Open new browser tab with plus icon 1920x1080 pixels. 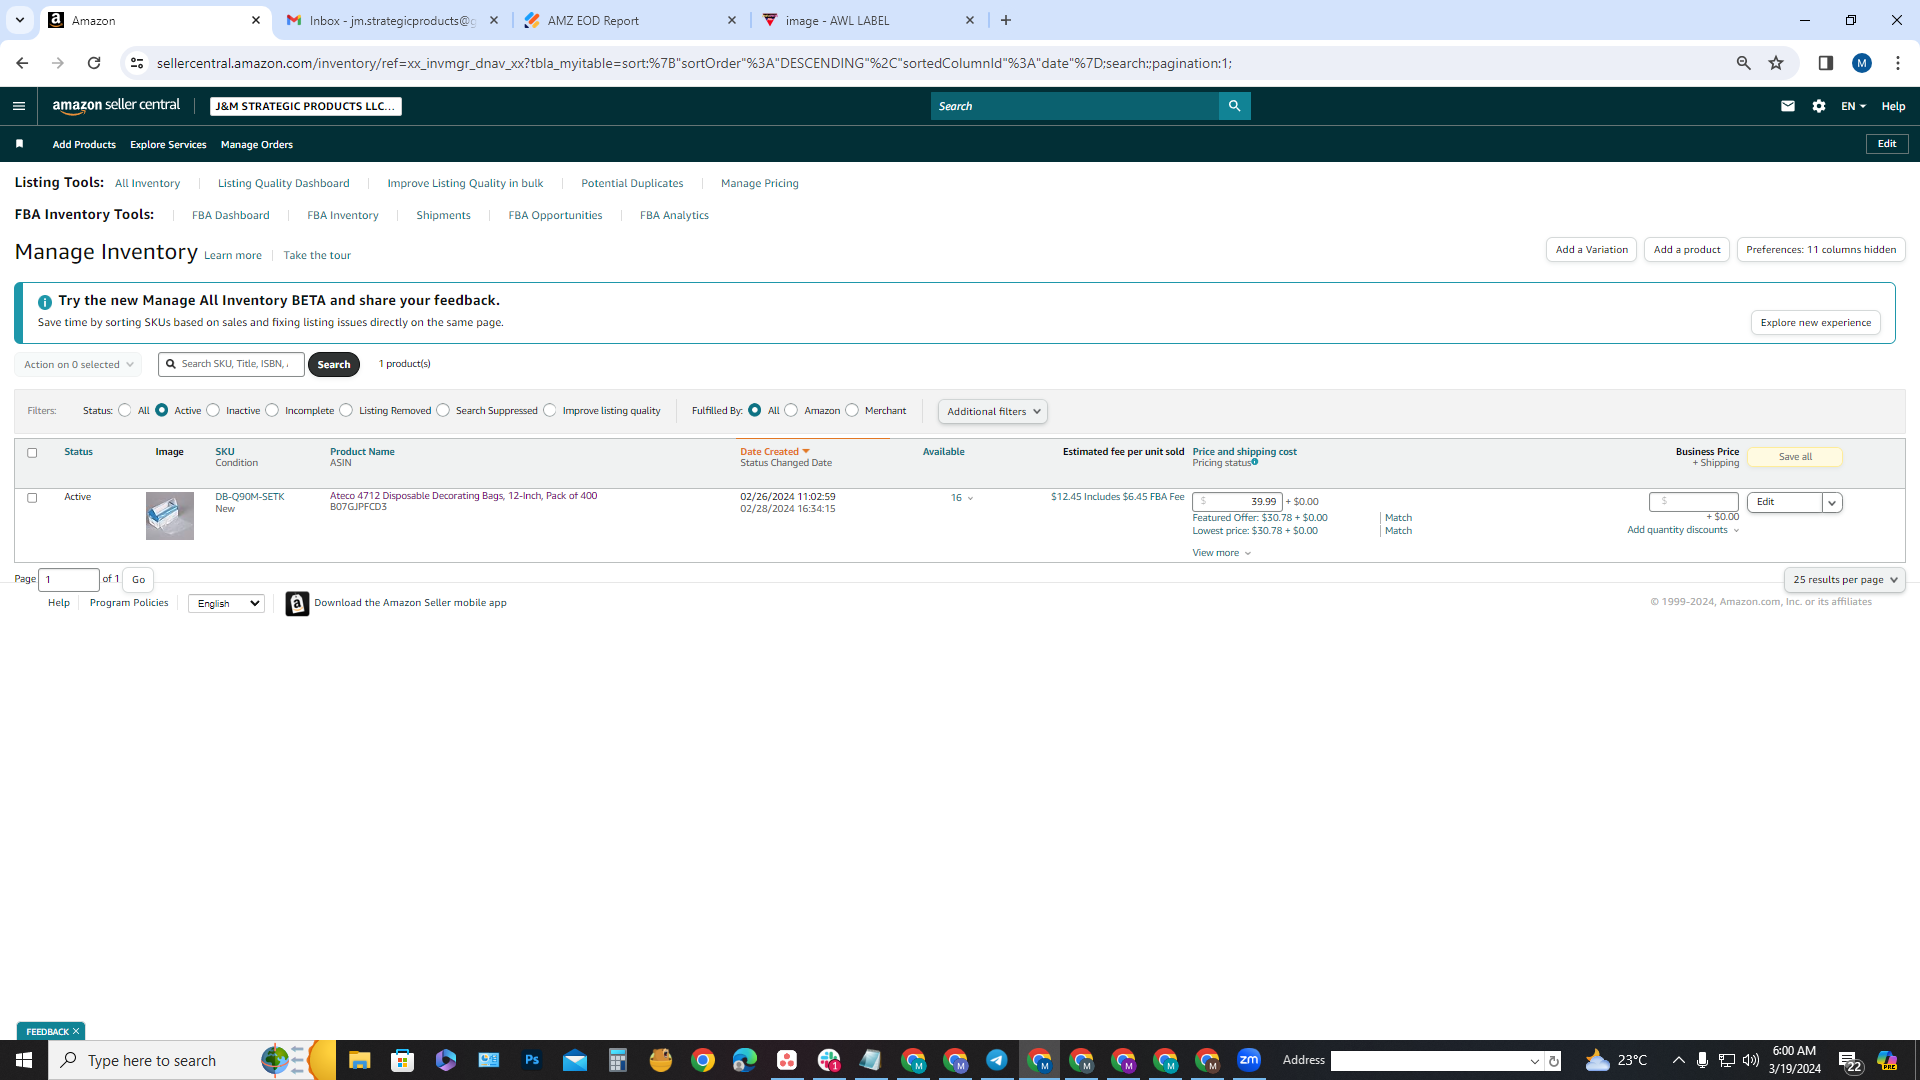pos(1006,20)
